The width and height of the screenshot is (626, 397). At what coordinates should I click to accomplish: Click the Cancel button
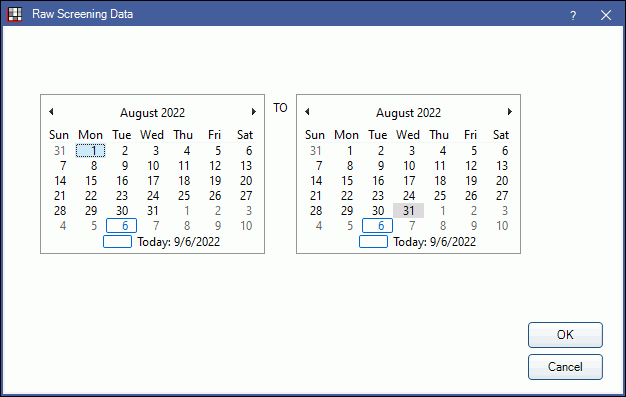coord(565,367)
